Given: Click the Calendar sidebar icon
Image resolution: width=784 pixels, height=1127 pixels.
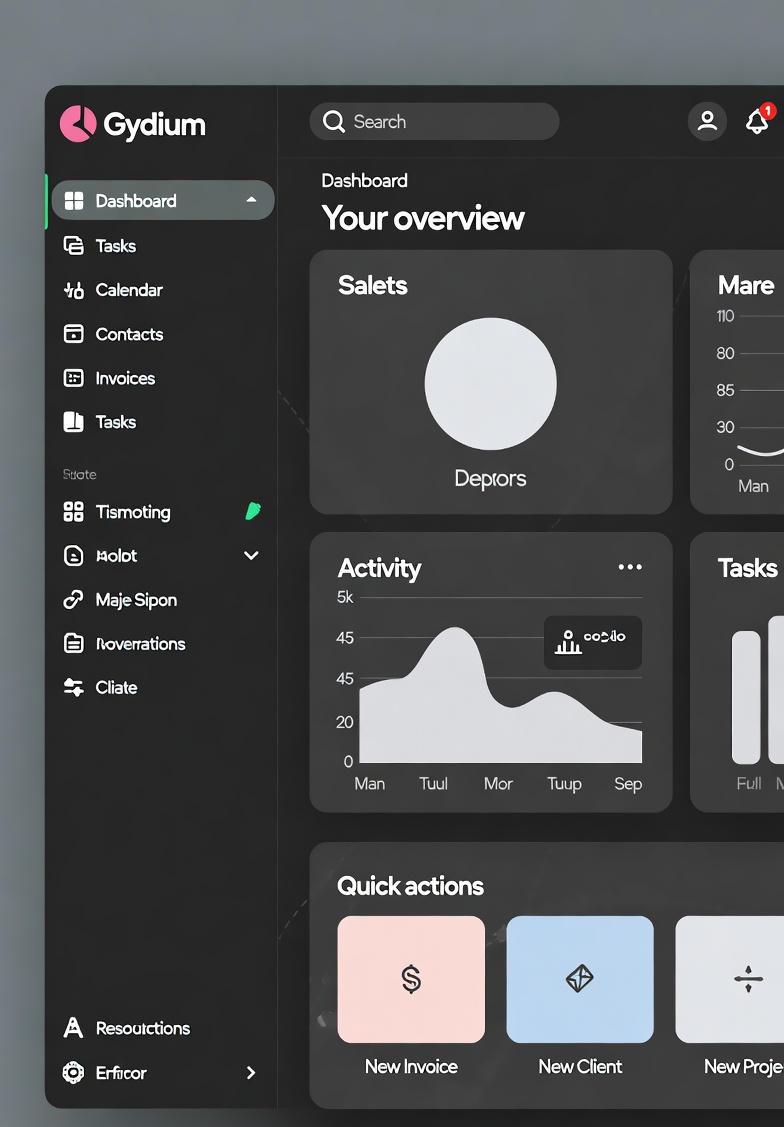Looking at the screenshot, I should 73,290.
